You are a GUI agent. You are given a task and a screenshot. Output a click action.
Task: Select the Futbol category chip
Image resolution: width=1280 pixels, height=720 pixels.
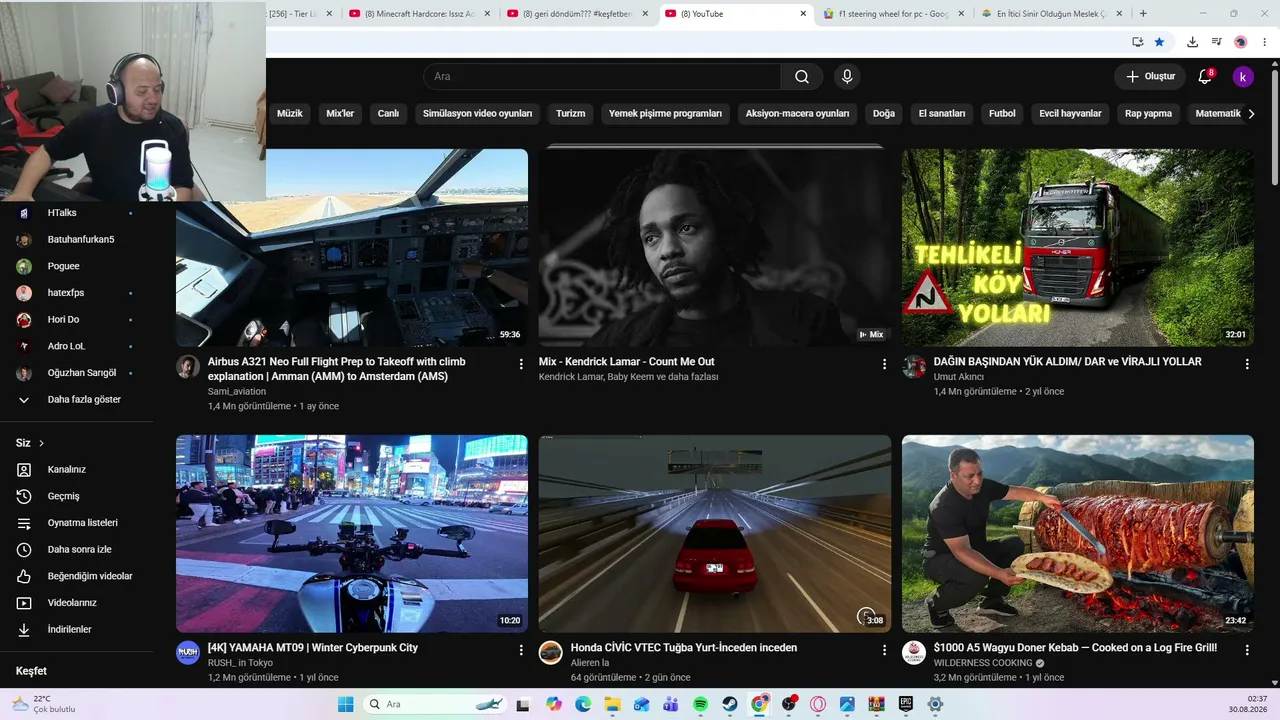[1002, 114]
